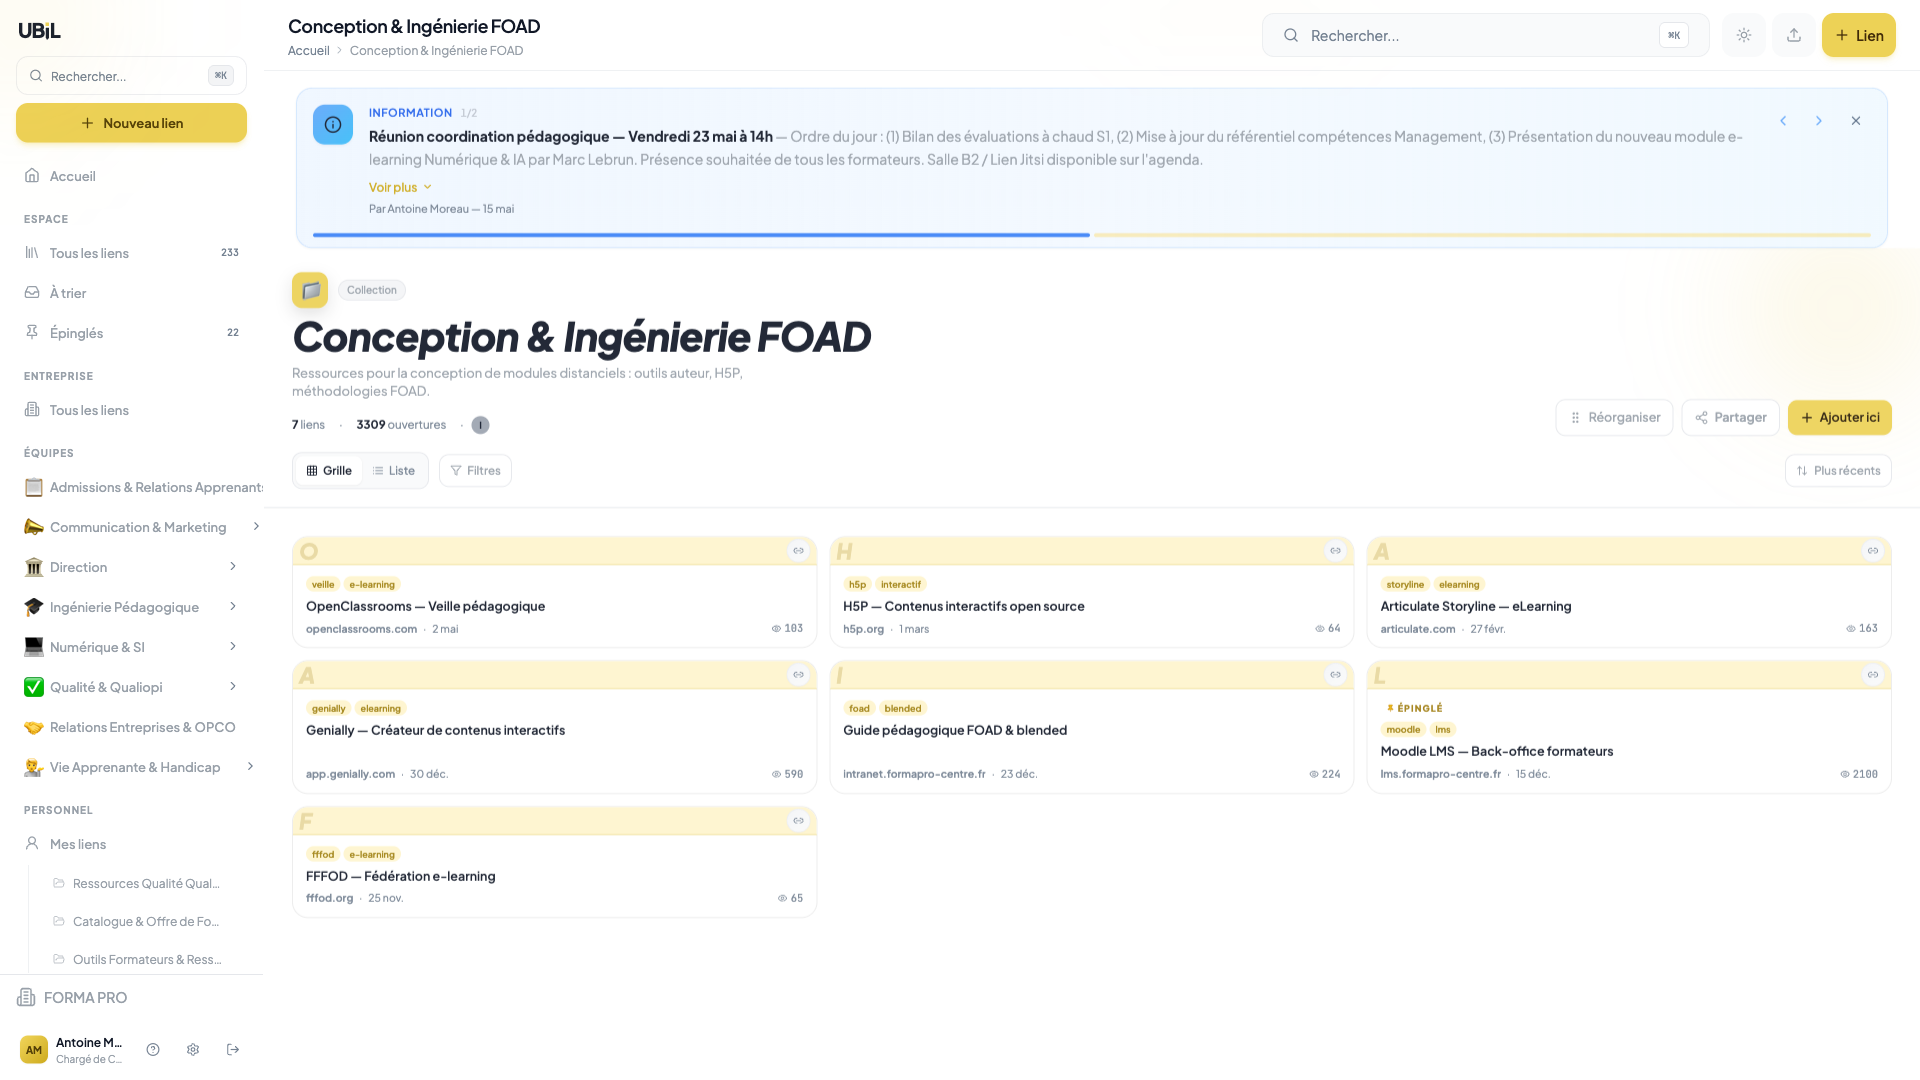This screenshot has width=1920, height=1080.
Task: Expand the Direction team chevron
Action: (x=233, y=567)
